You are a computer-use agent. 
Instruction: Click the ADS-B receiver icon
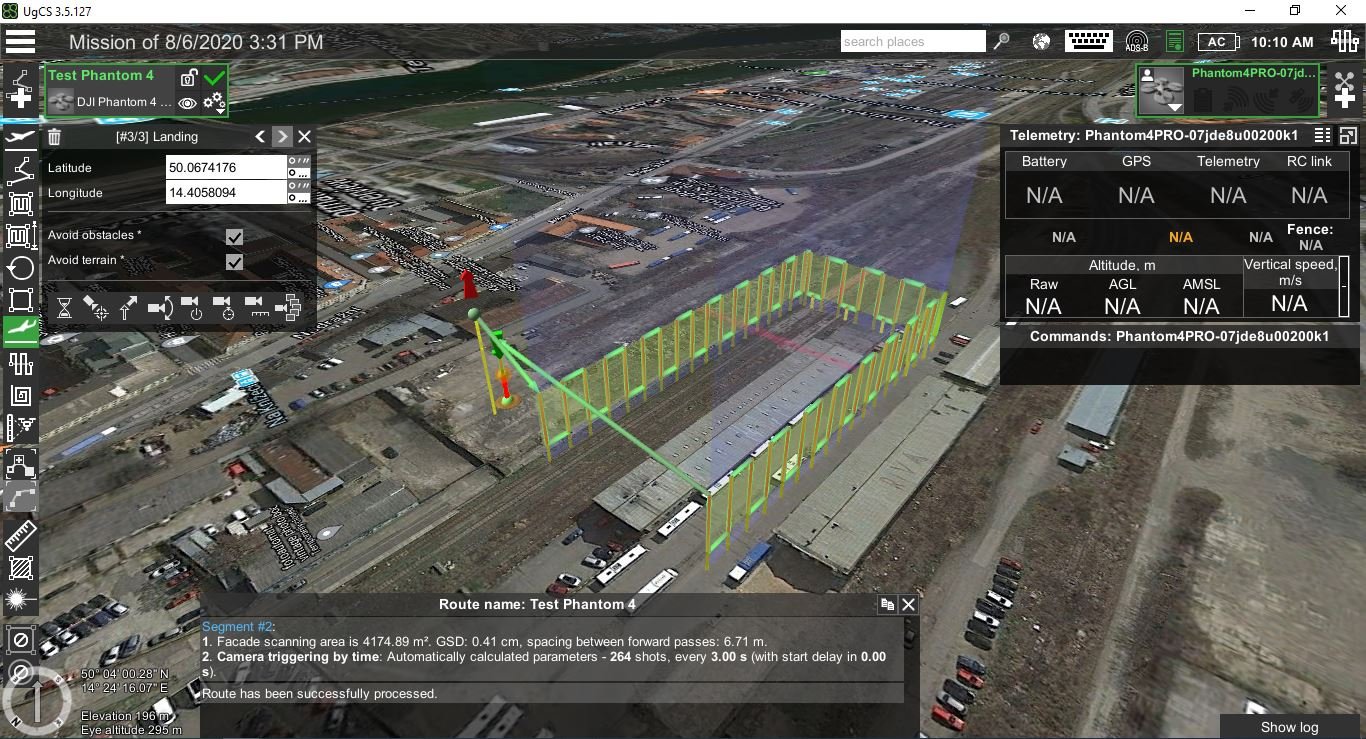(1136, 42)
